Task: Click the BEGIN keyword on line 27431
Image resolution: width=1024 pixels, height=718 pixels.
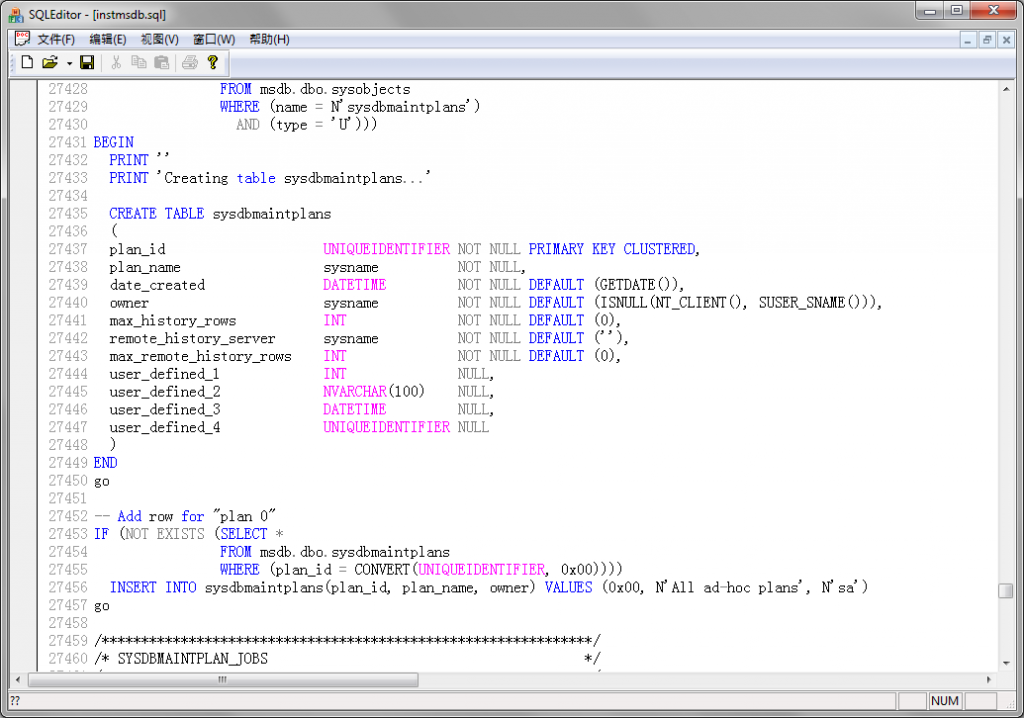Action: point(114,142)
